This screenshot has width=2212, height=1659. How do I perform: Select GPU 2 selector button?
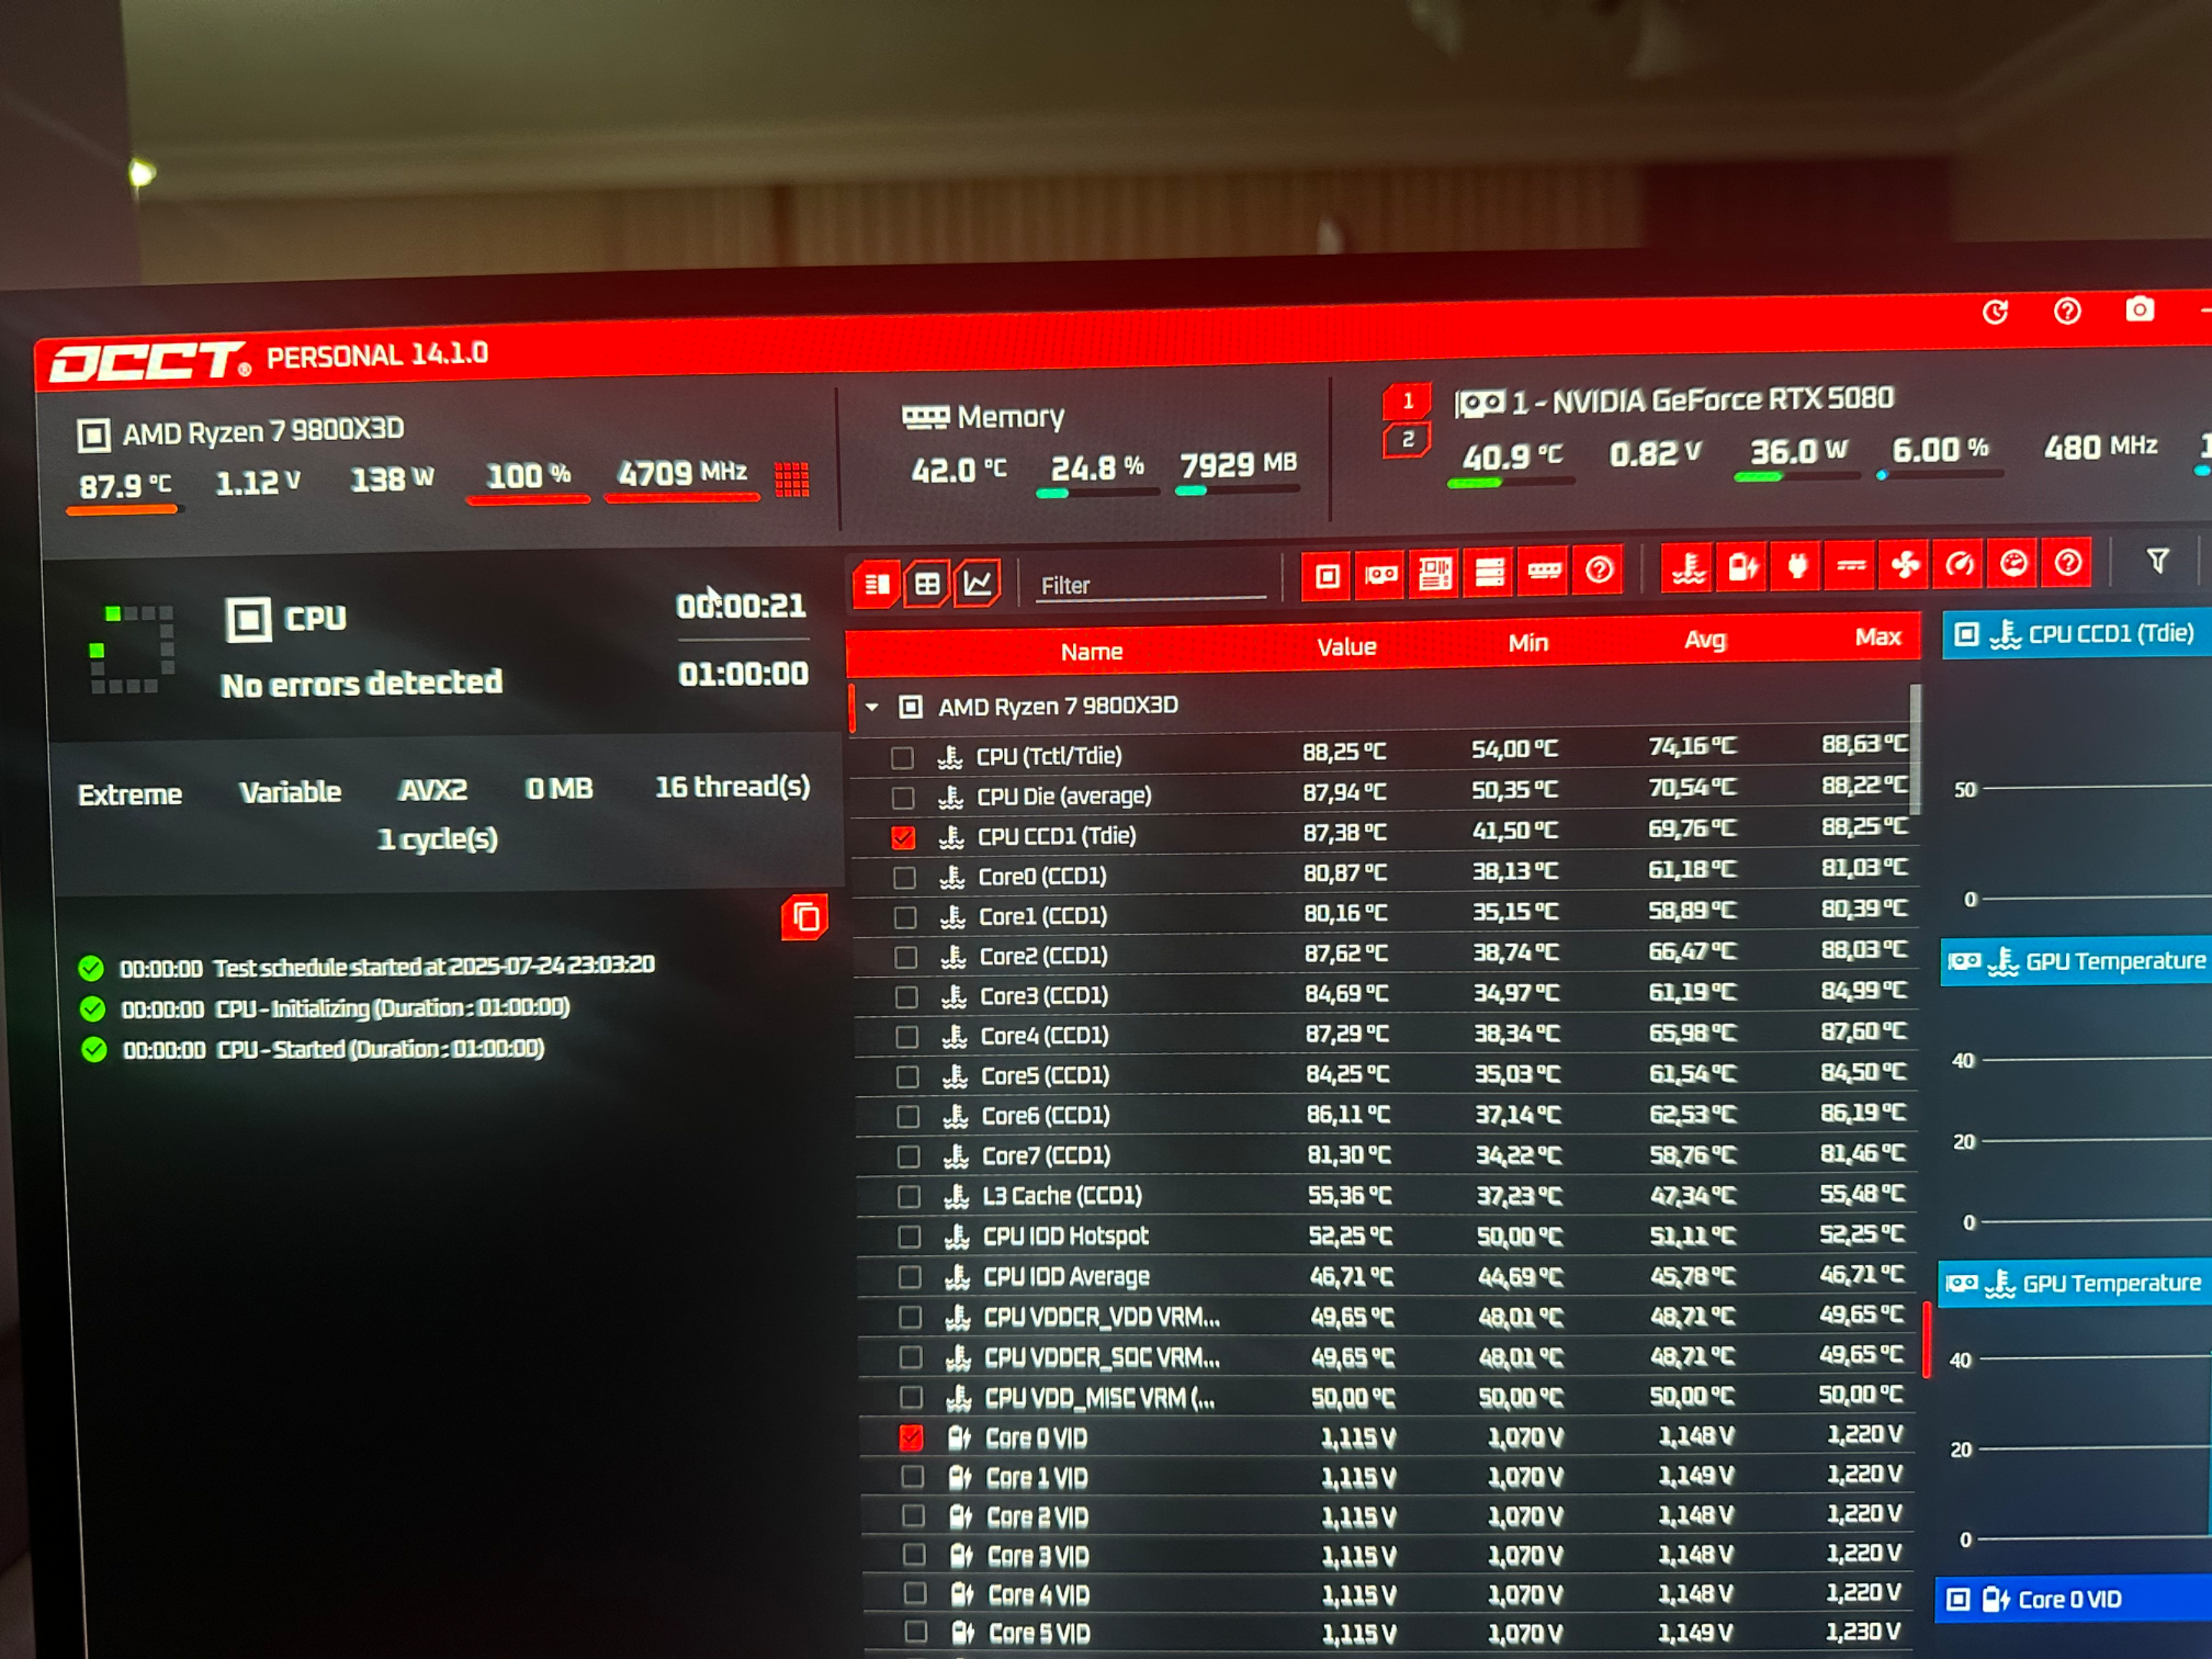[1406, 440]
